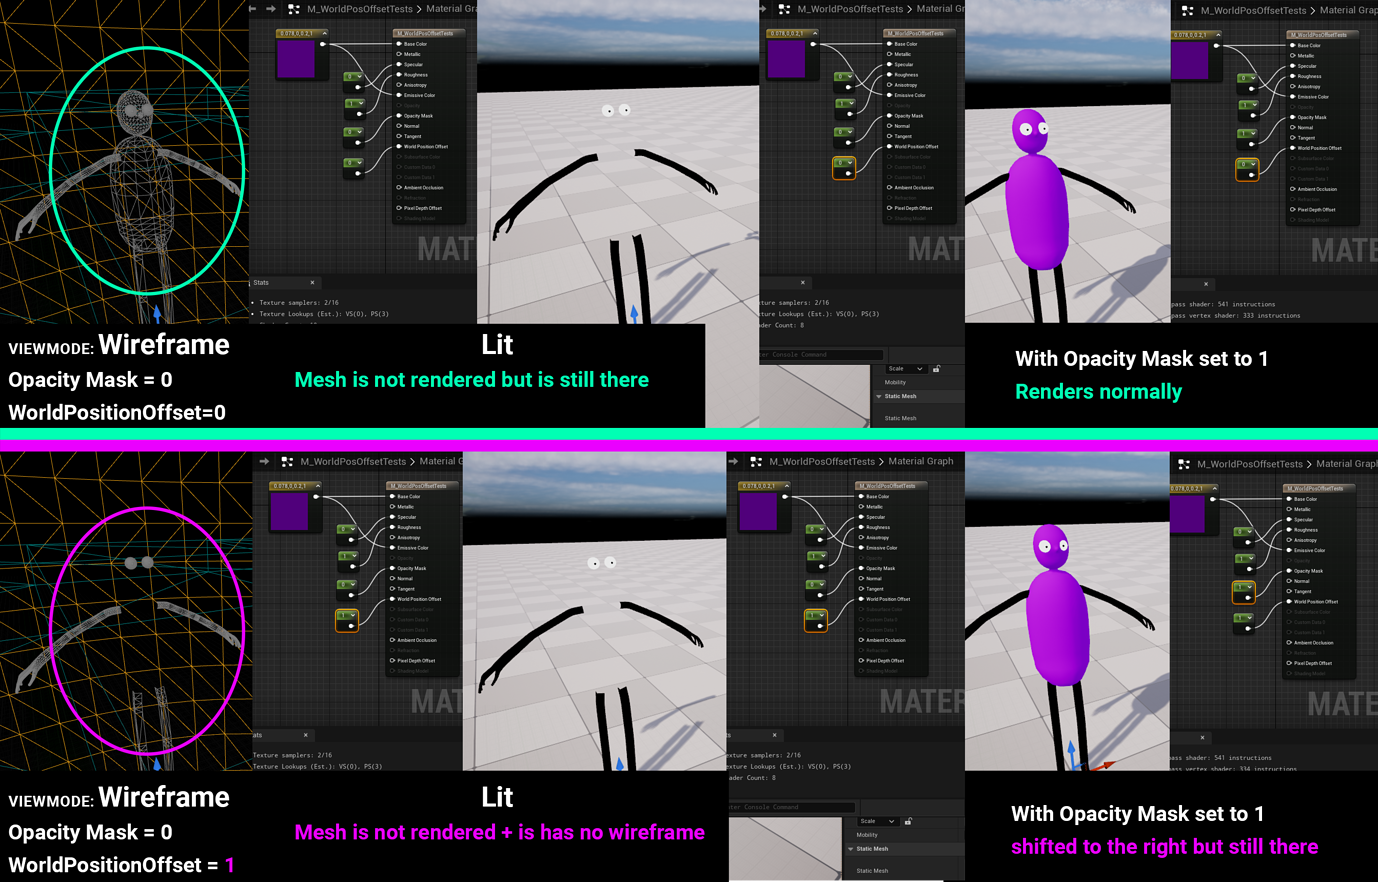This screenshot has height=882, width=1378.
Task: Click the output pin of the highlighted constant node
Action: tap(849, 172)
